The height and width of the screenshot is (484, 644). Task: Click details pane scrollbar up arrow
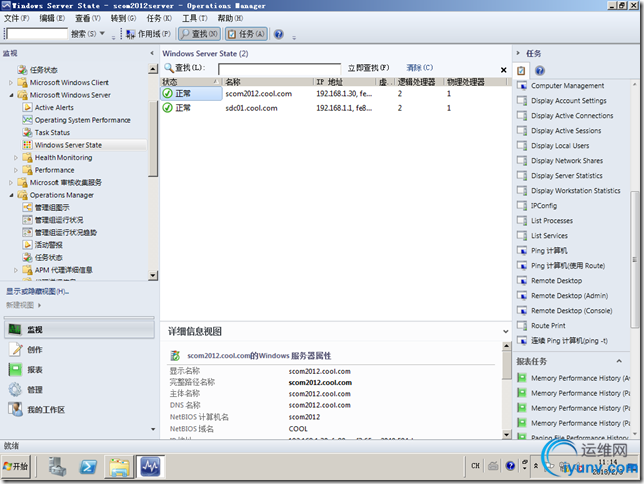(x=506, y=346)
